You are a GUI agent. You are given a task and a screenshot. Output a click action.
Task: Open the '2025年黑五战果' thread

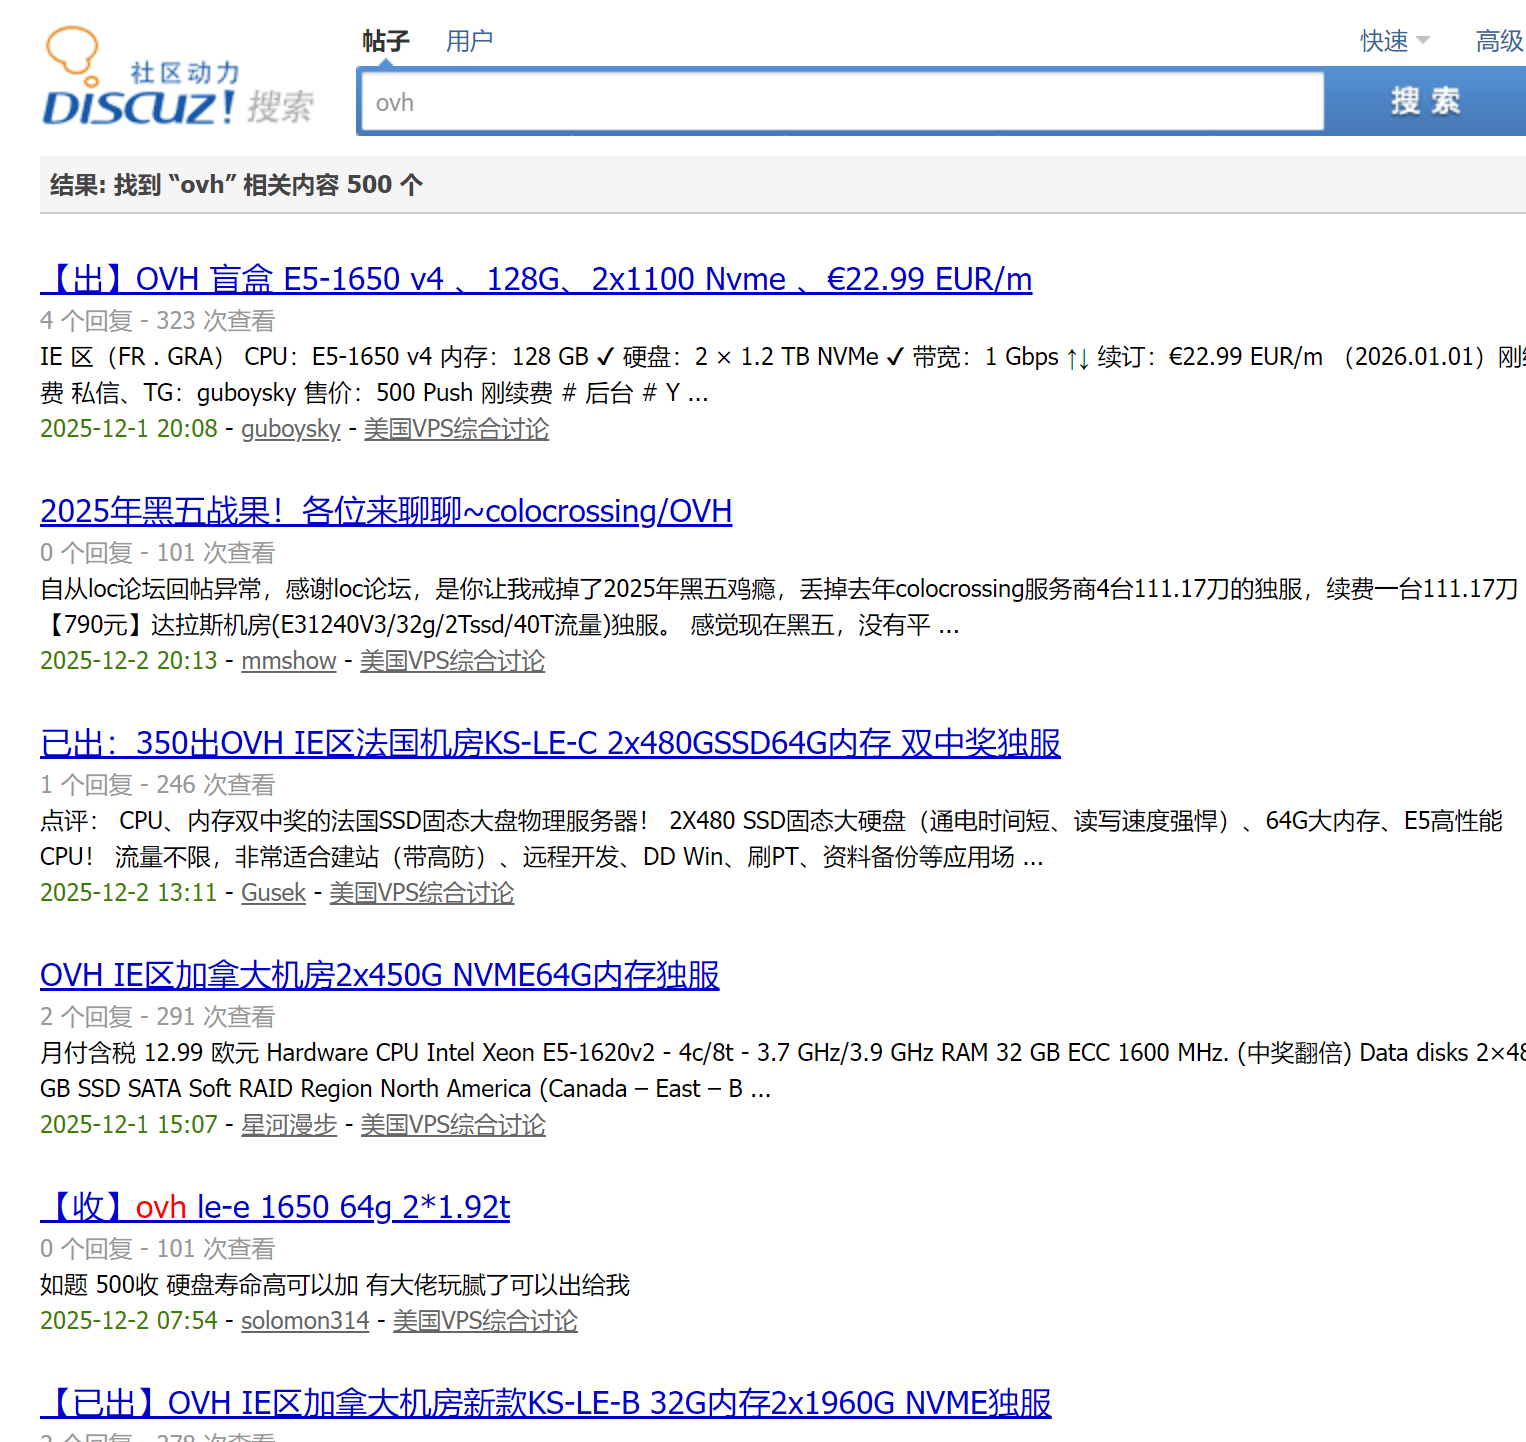tap(386, 511)
